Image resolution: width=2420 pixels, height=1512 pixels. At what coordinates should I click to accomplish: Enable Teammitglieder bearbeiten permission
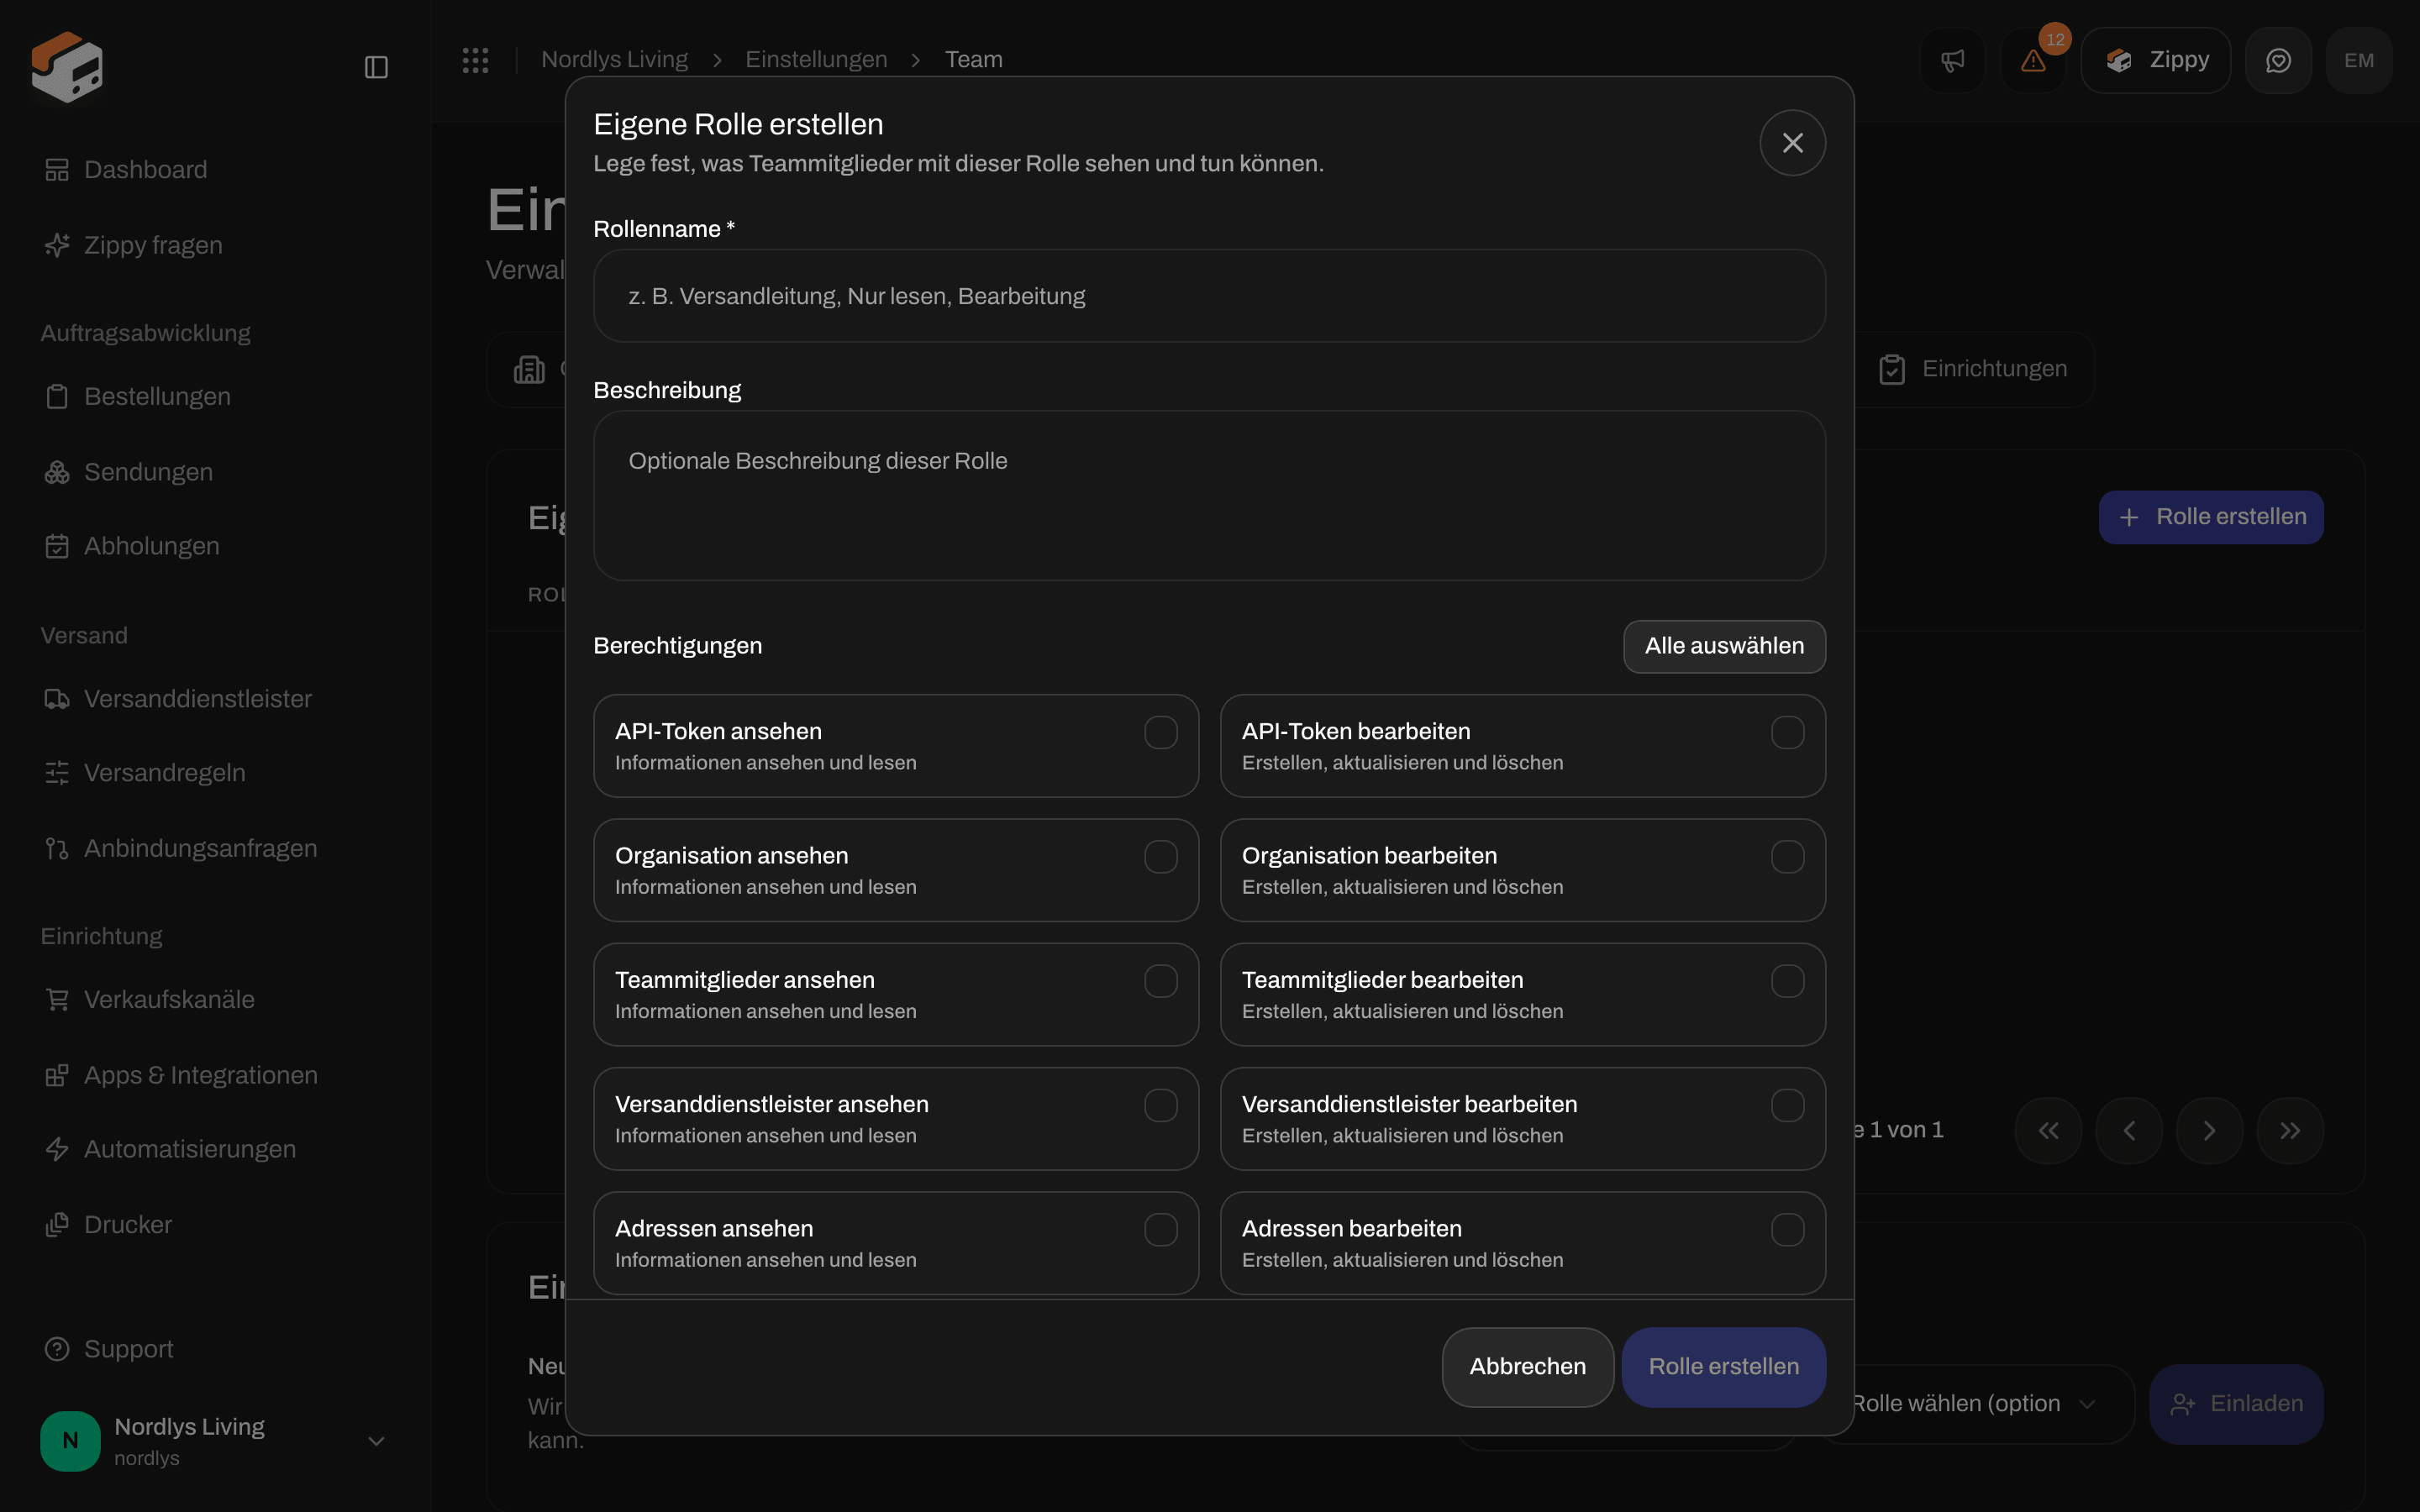(1787, 981)
